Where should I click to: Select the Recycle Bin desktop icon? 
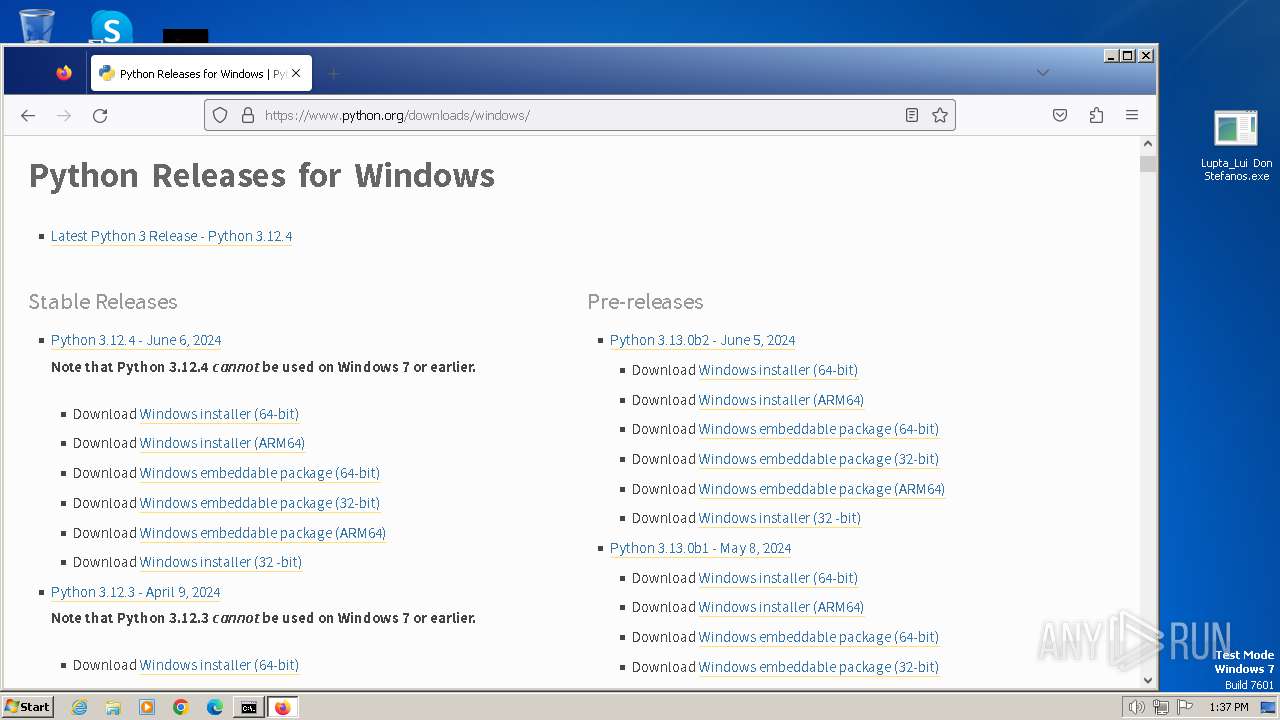pyautogui.click(x=37, y=26)
